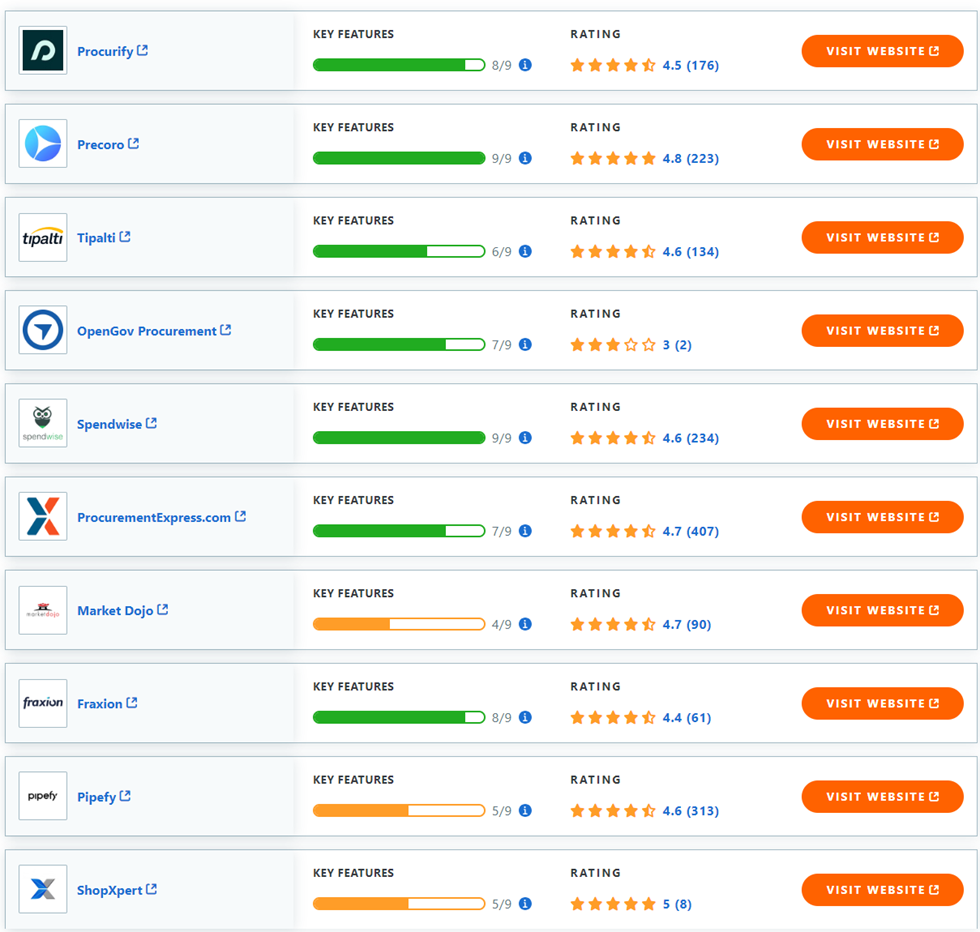
Task: Click the ProcurementExpress.com logo icon
Action: click(43, 517)
